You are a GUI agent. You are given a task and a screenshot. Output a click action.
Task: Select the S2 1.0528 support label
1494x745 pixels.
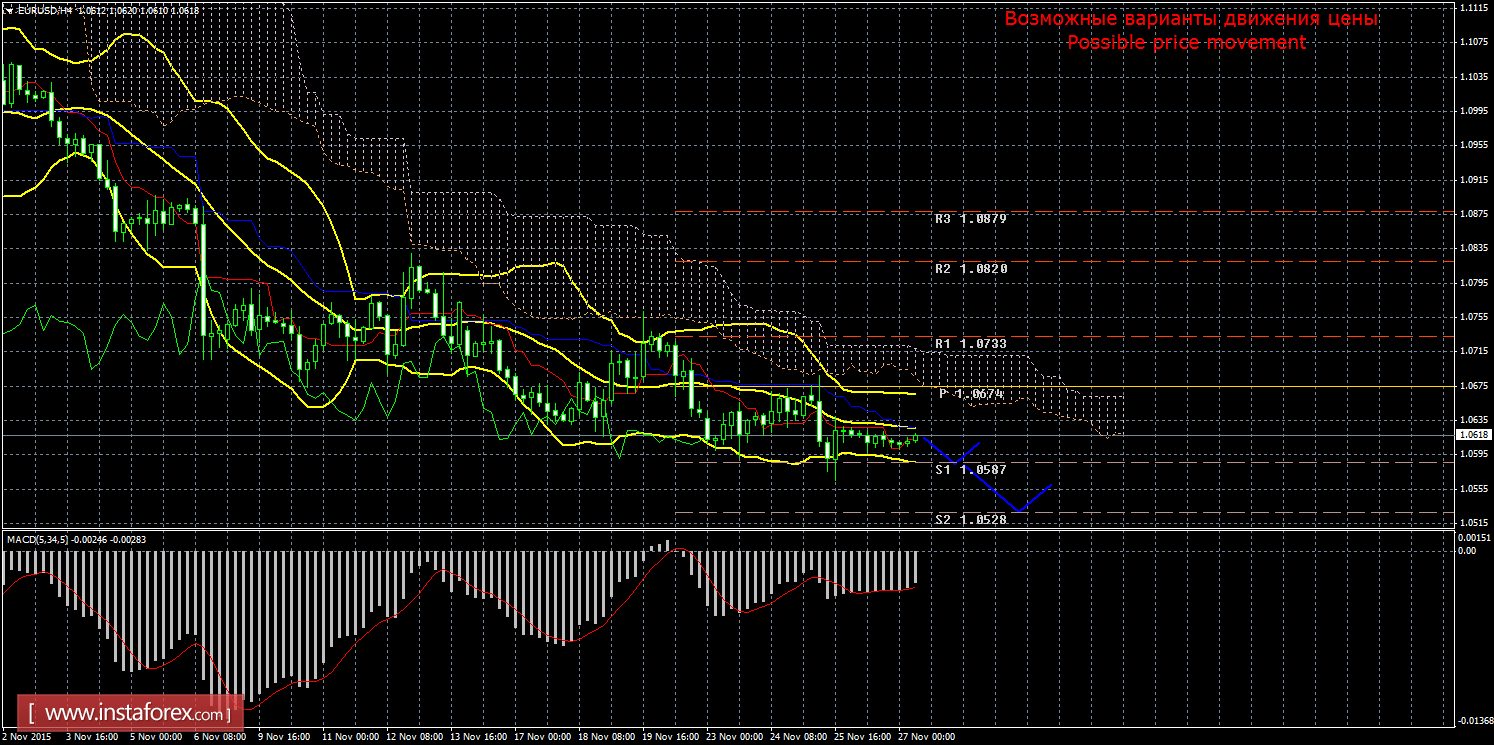970,519
